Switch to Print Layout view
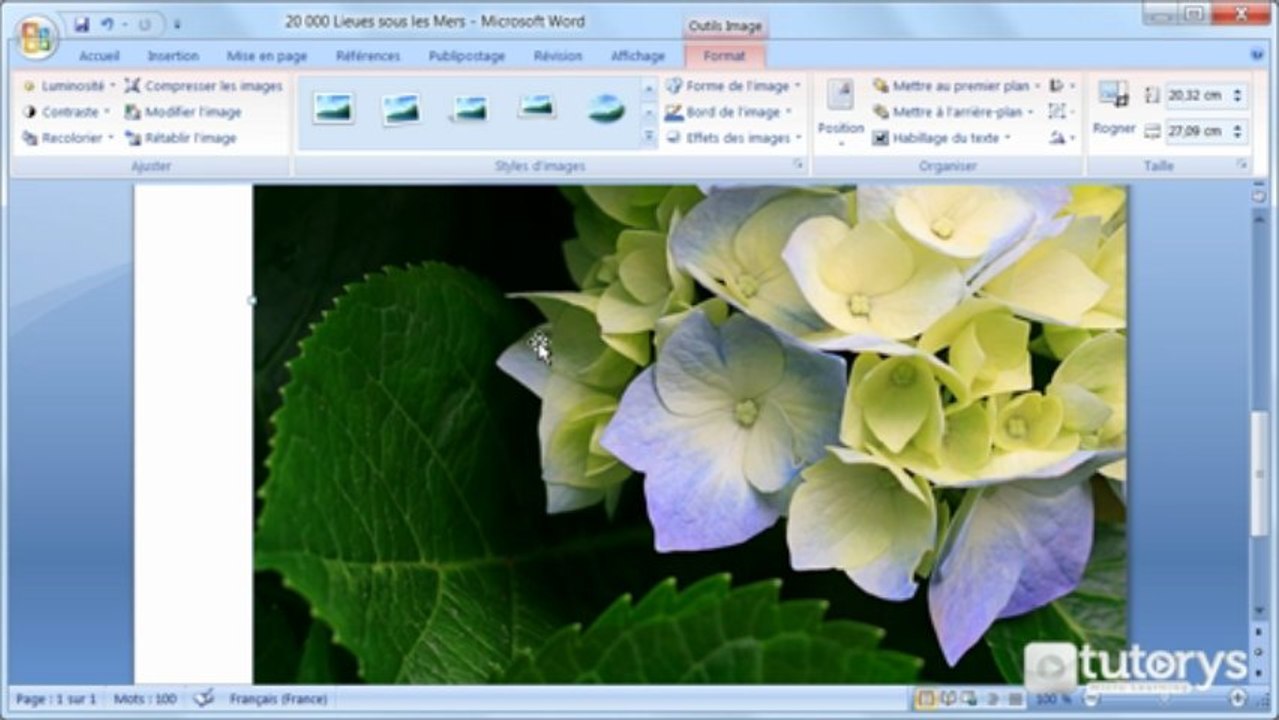The image size is (1279, 720). [x=925, y=698]
